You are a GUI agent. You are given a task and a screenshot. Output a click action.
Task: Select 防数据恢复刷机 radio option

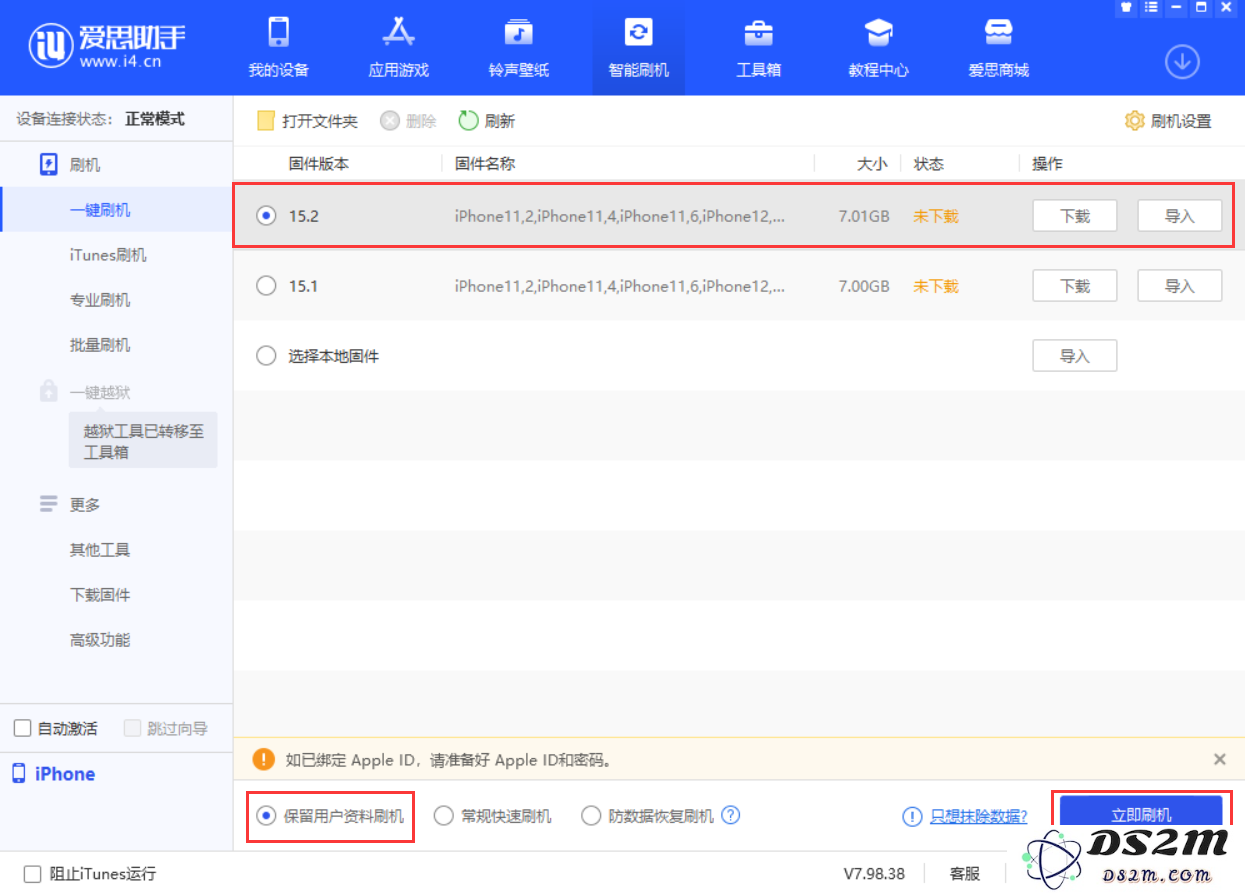[591, 816]
